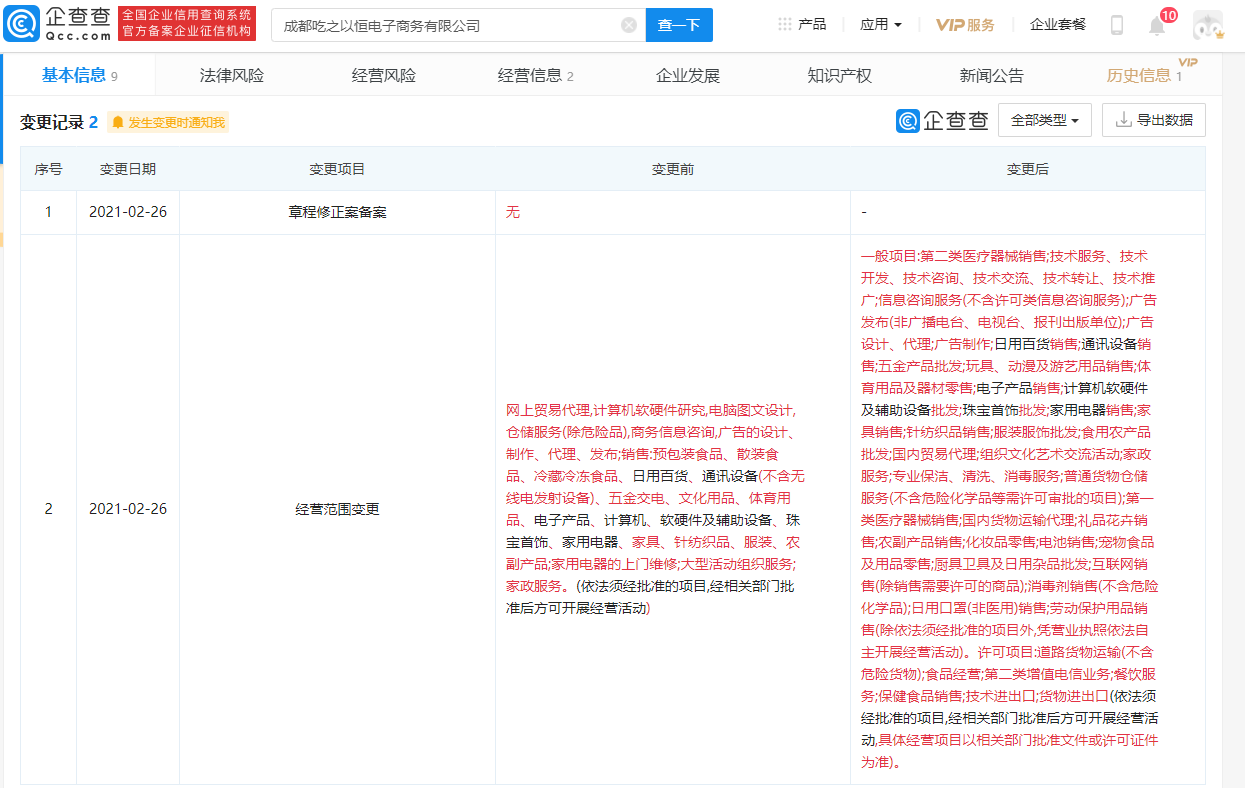The image size is (1245, 788).
Task: Open the notifications bell with badge 10
Action: click(x=1157, y=25)
